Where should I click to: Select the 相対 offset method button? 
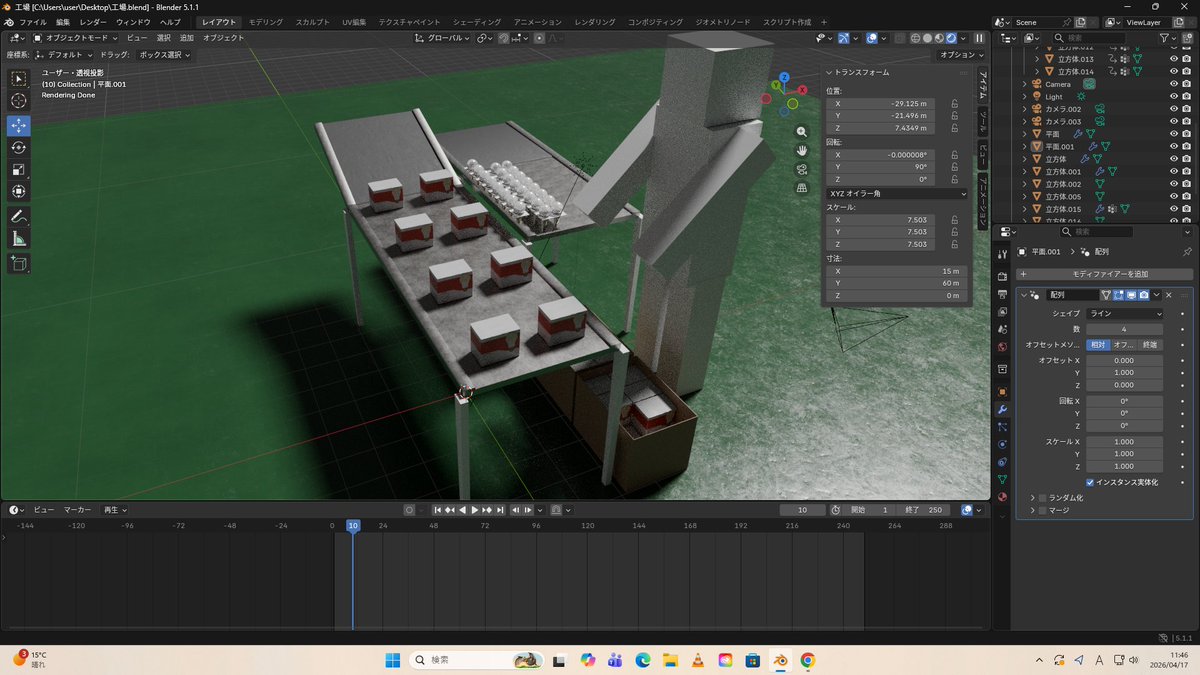1098,345
